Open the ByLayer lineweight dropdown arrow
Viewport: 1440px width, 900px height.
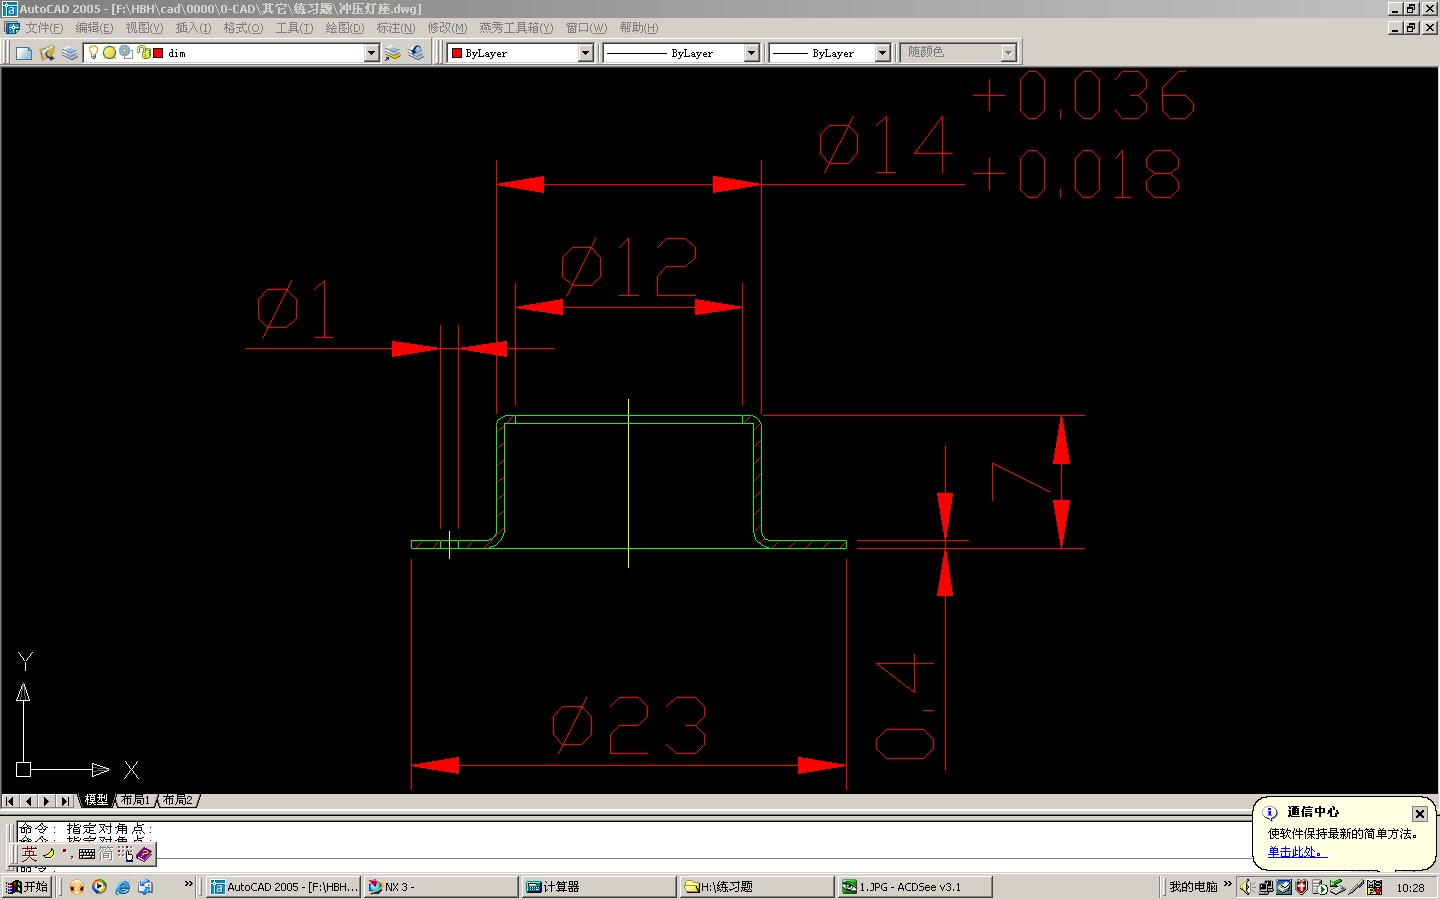[x=882, y=53]
